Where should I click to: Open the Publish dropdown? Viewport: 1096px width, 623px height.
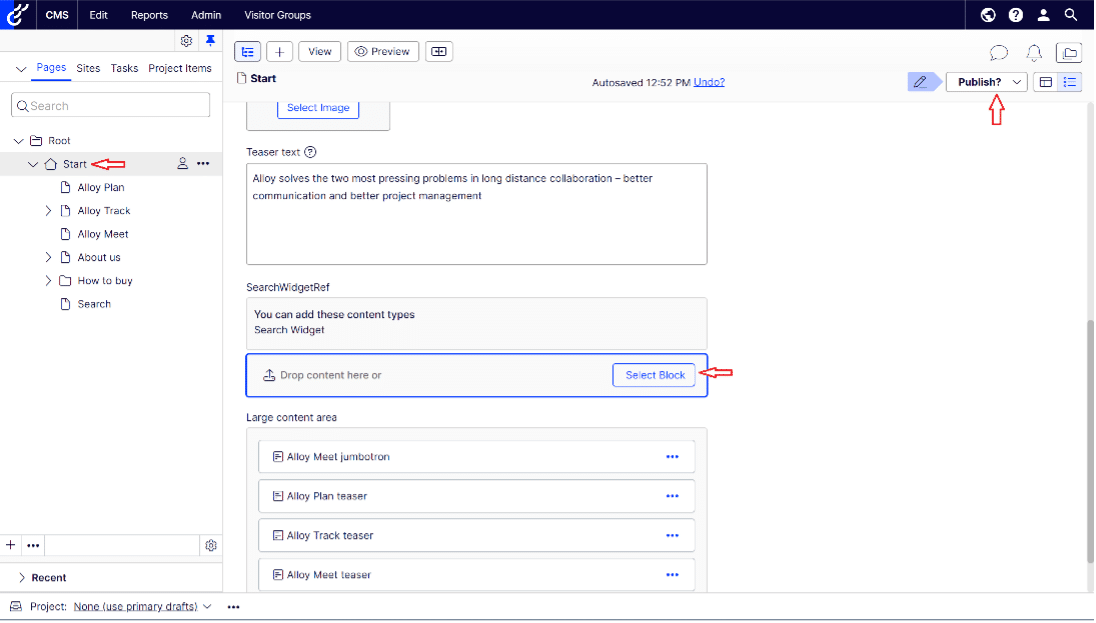pyautogui.click(x=1017, y=82)
